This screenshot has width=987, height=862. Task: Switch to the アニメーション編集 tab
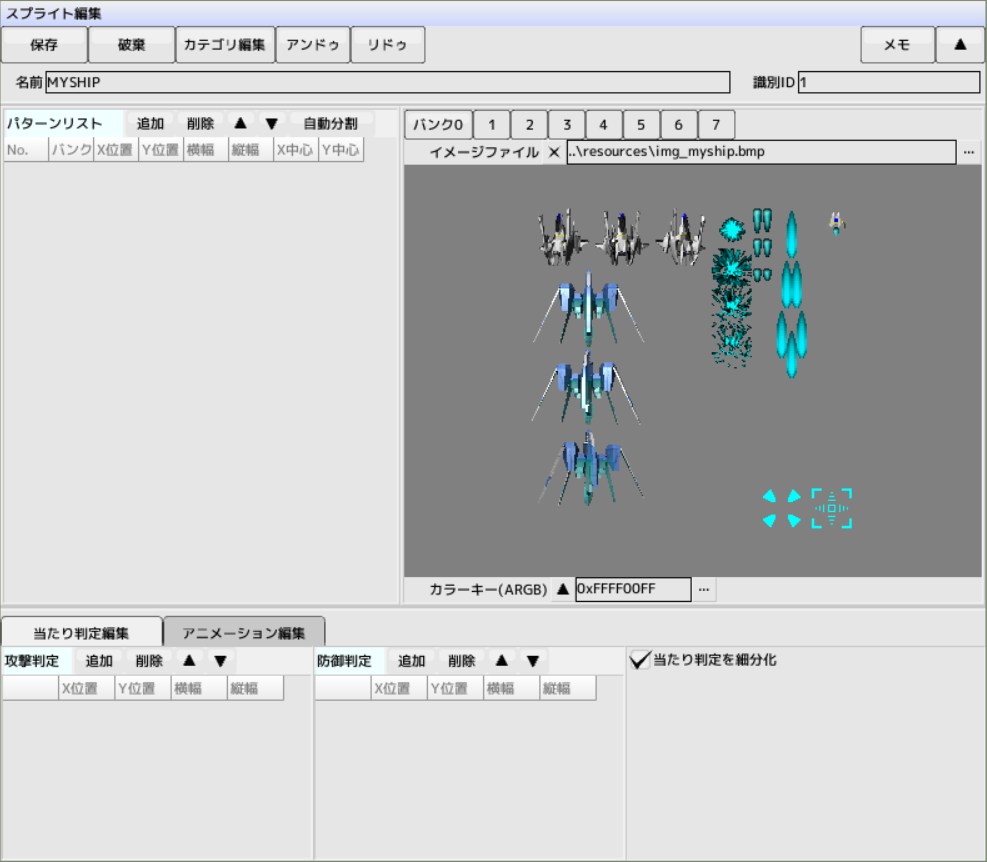pyautogui.click(x=244, y=633)
